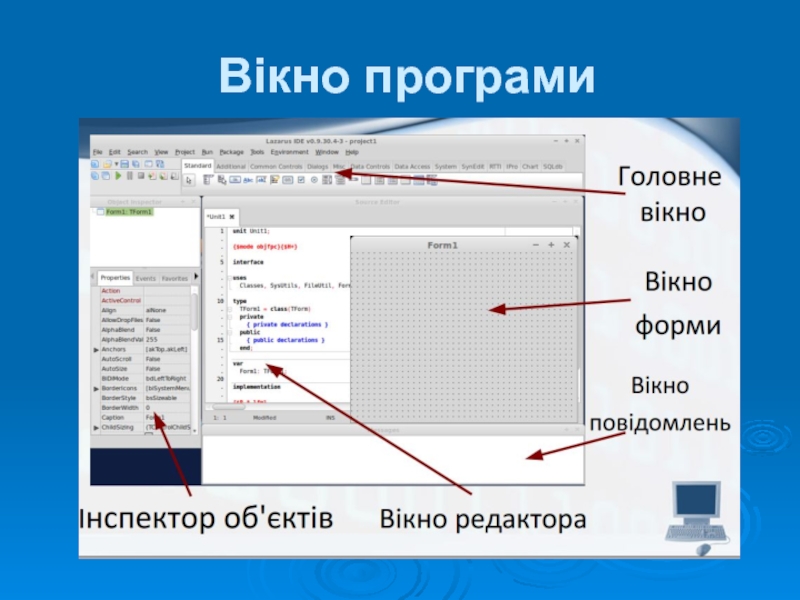Click the right arrow beside the Favorites tab
The image size is (800, 600).
tap(196, 277)
